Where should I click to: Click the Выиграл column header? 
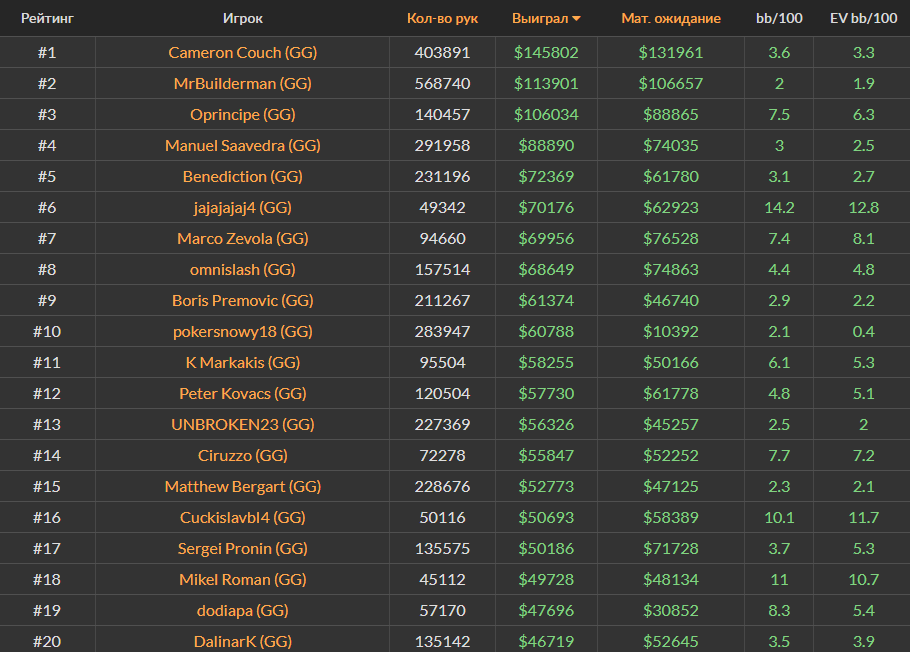[x=540, y=18]
